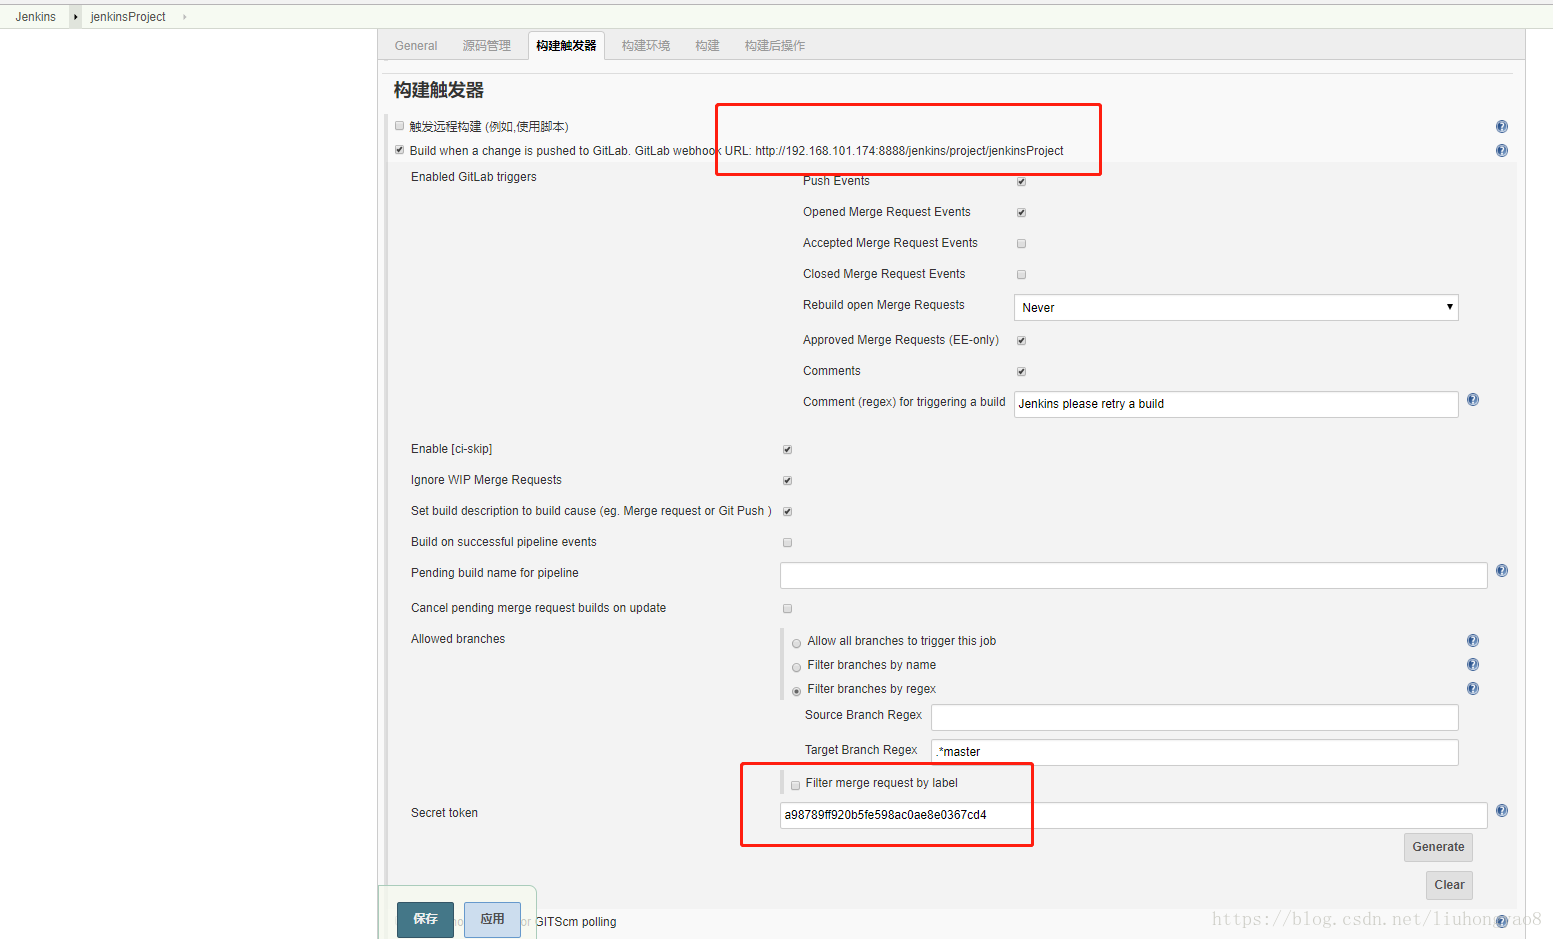Enable Cancel pending merge request builds checkbox
Viewport: 1553px width, 939px height.
click(x=787, y=609)
